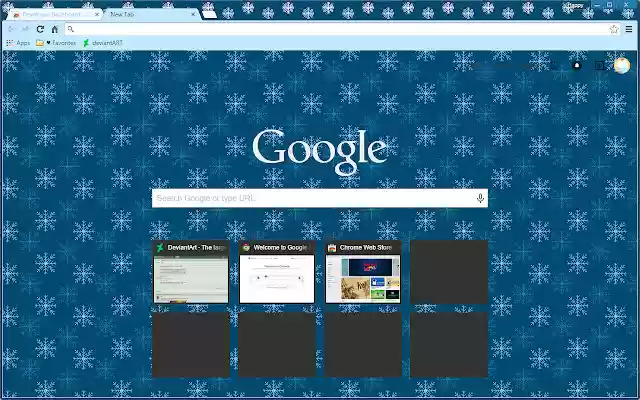The image size is (640, 400).
Task: Click the back arrow navigation icon
Action: [11, 29]
